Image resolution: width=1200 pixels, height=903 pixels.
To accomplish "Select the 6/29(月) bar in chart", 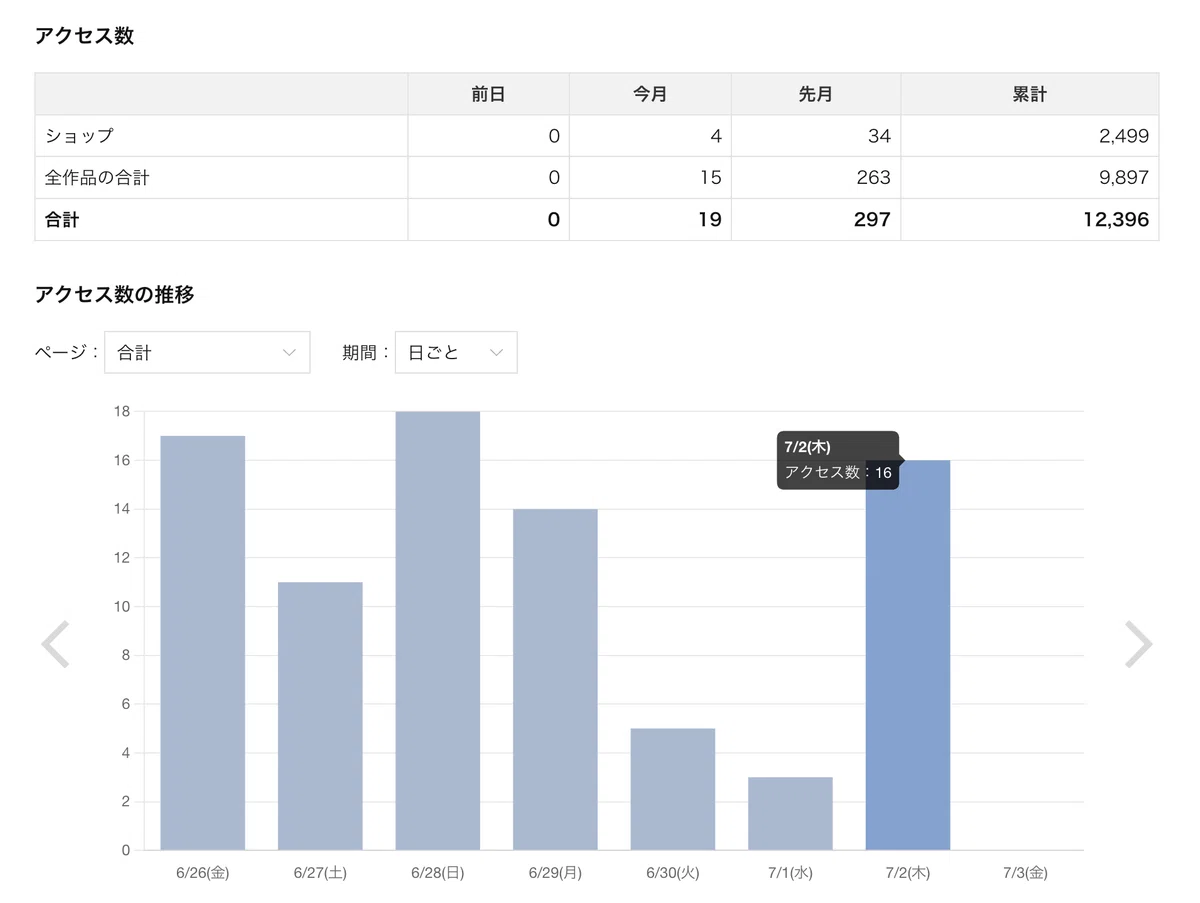I will [555, 680].
